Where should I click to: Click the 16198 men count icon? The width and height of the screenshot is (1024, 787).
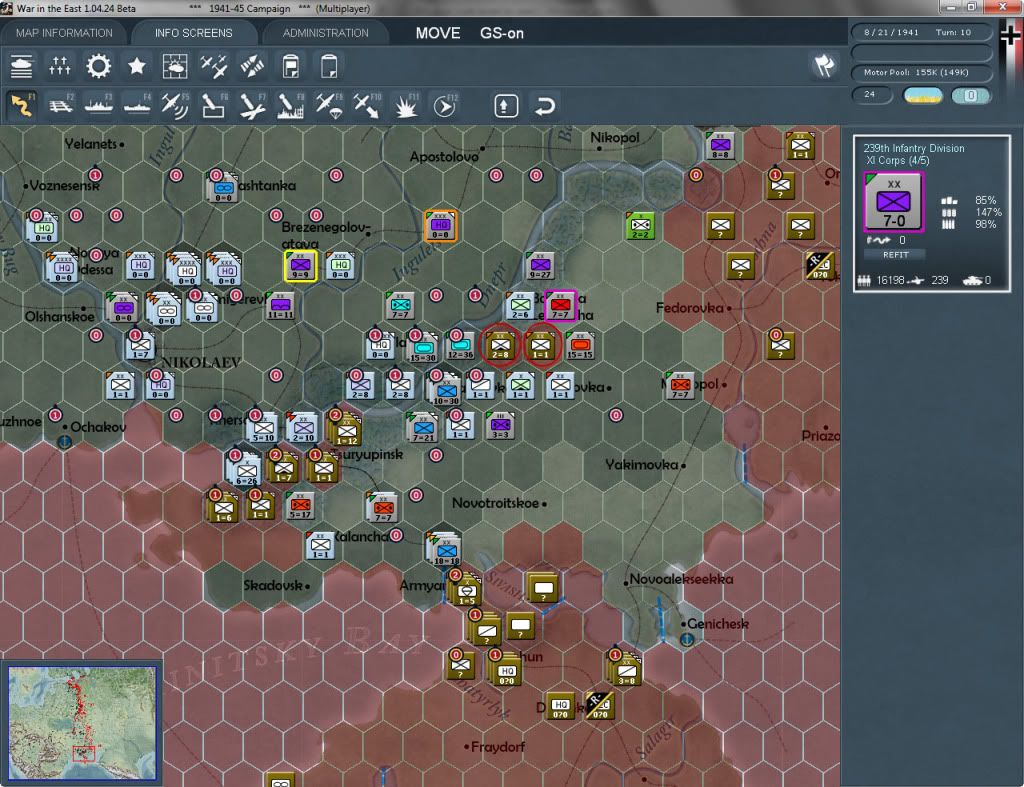click(x=864, y=280)
